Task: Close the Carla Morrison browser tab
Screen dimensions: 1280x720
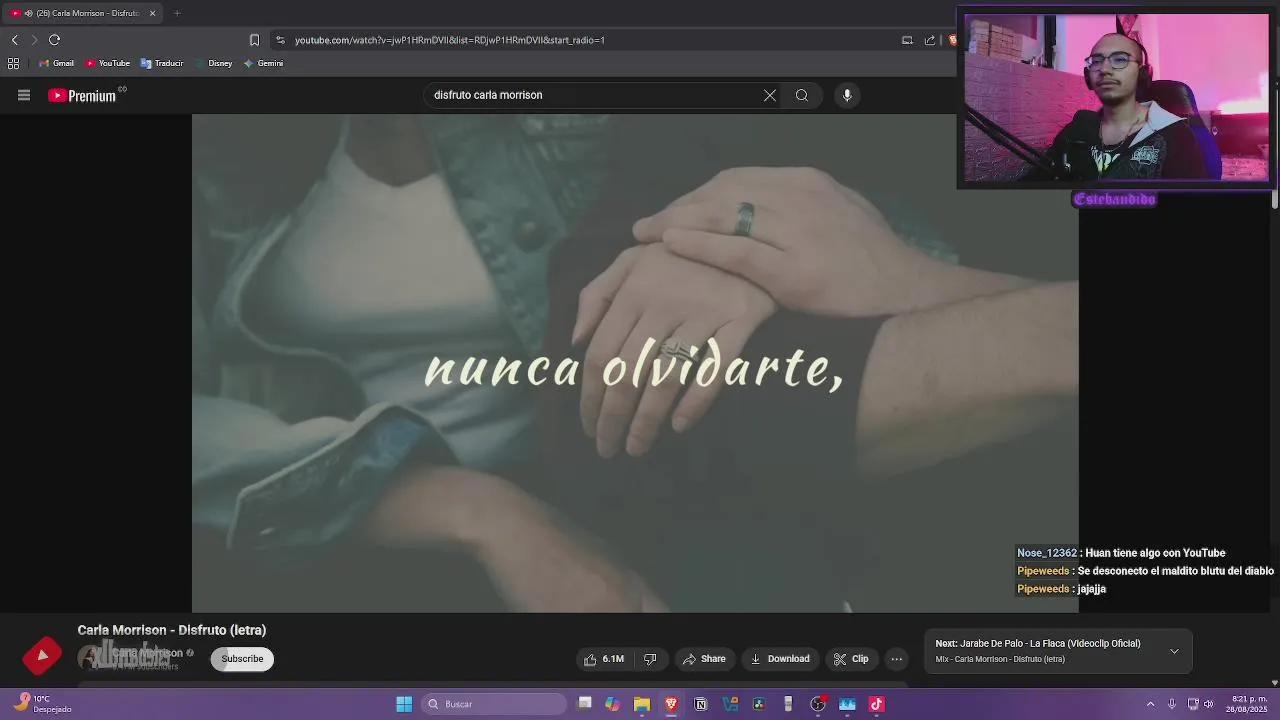Action: [152, 13]
